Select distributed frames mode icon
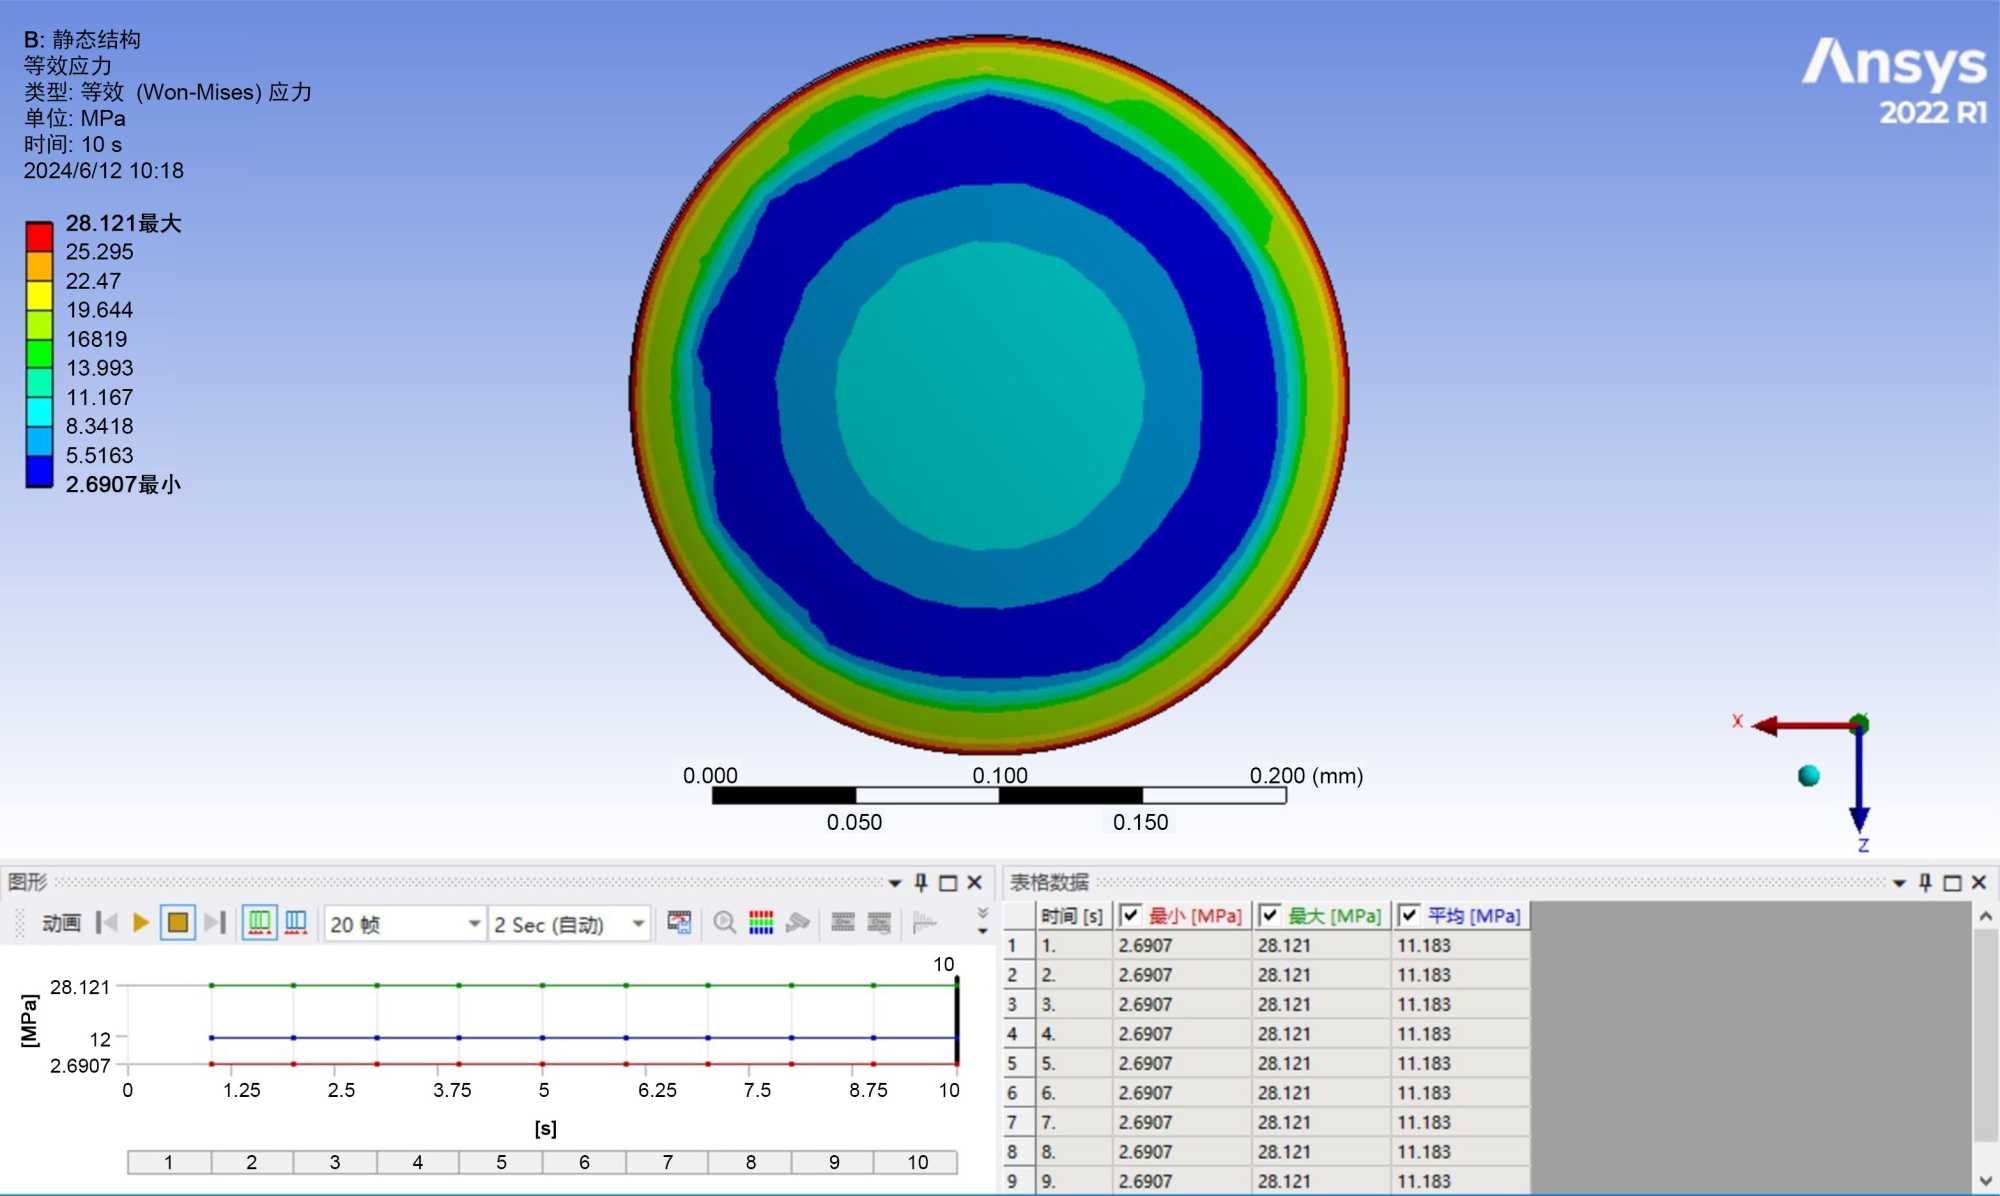 259,923
